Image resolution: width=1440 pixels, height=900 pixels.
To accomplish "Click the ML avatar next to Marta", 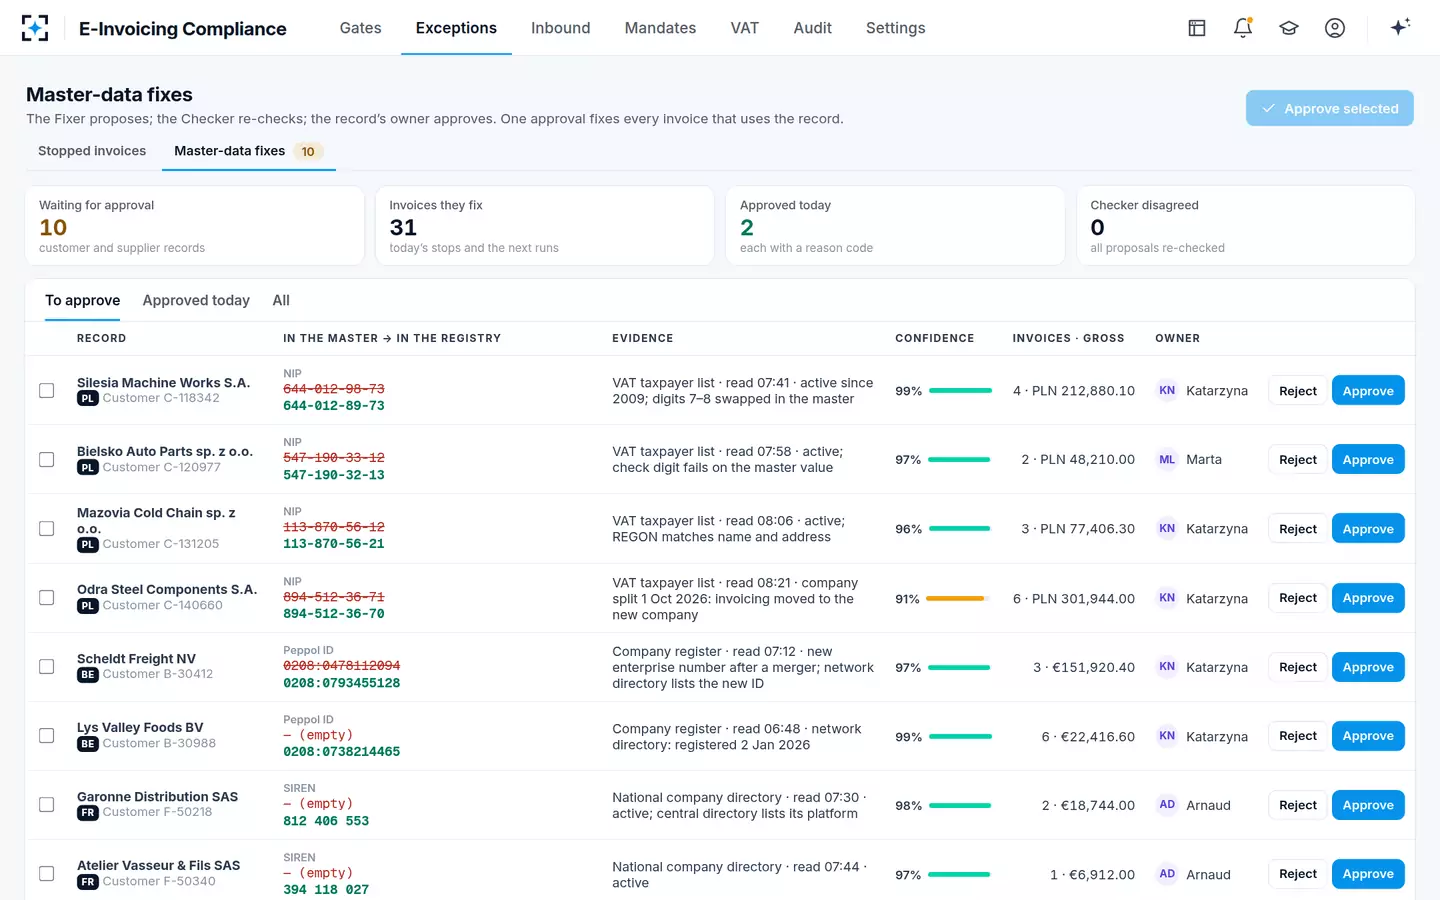I will [1167, 460].
